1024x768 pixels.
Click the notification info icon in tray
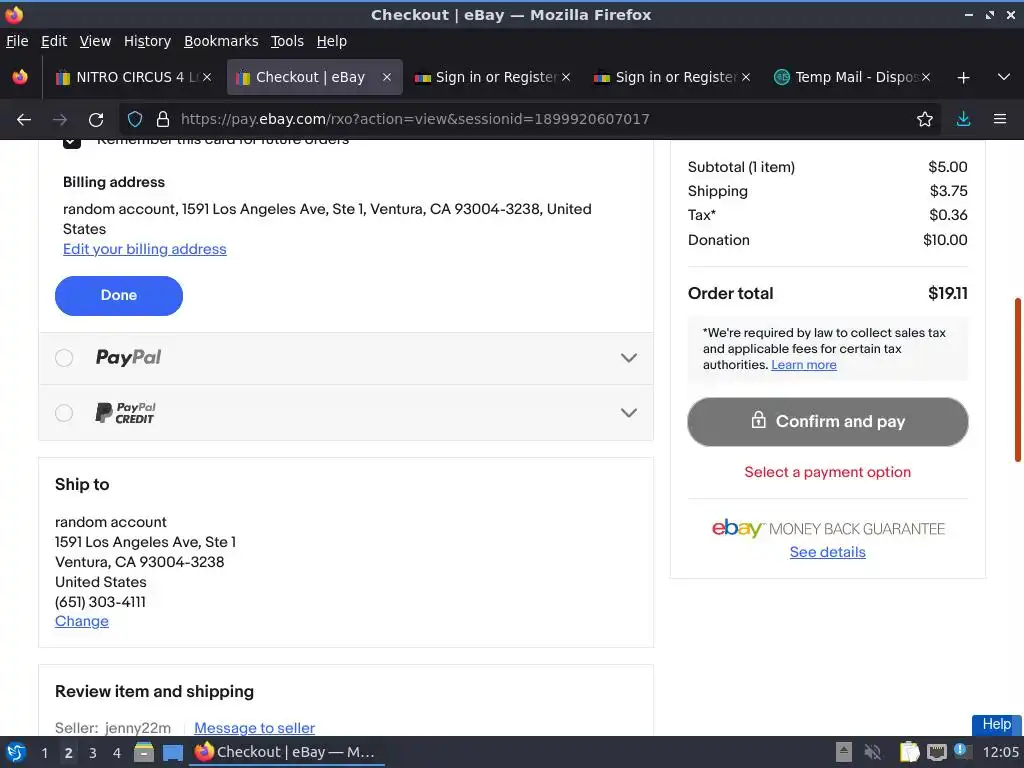pos(962,751)
